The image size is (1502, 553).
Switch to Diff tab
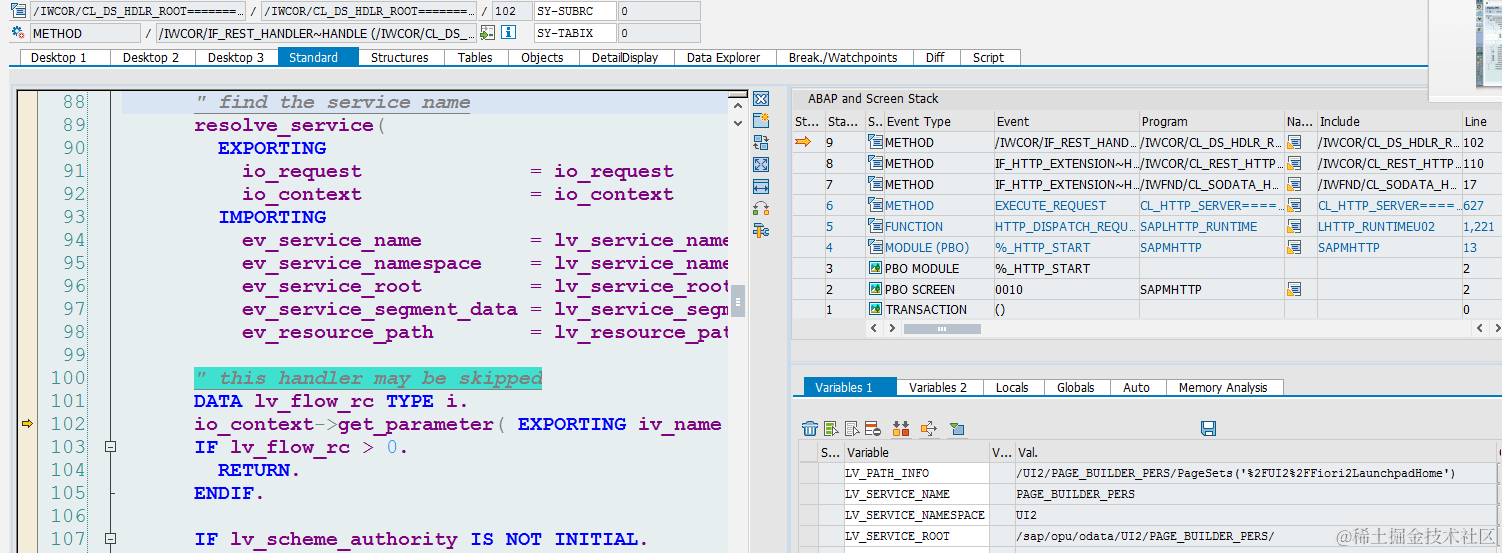pyautogui.click(x=934, y=57)
